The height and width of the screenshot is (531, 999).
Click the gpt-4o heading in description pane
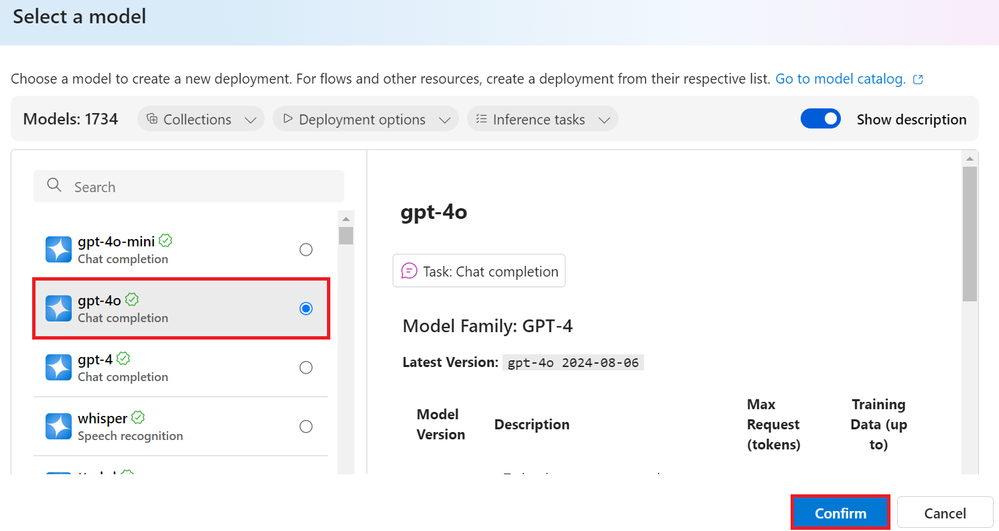coord(434,212)
